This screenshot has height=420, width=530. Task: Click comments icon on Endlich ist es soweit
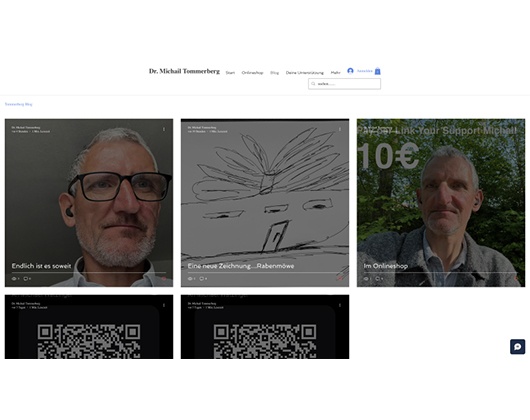click(x=27, y=278)
